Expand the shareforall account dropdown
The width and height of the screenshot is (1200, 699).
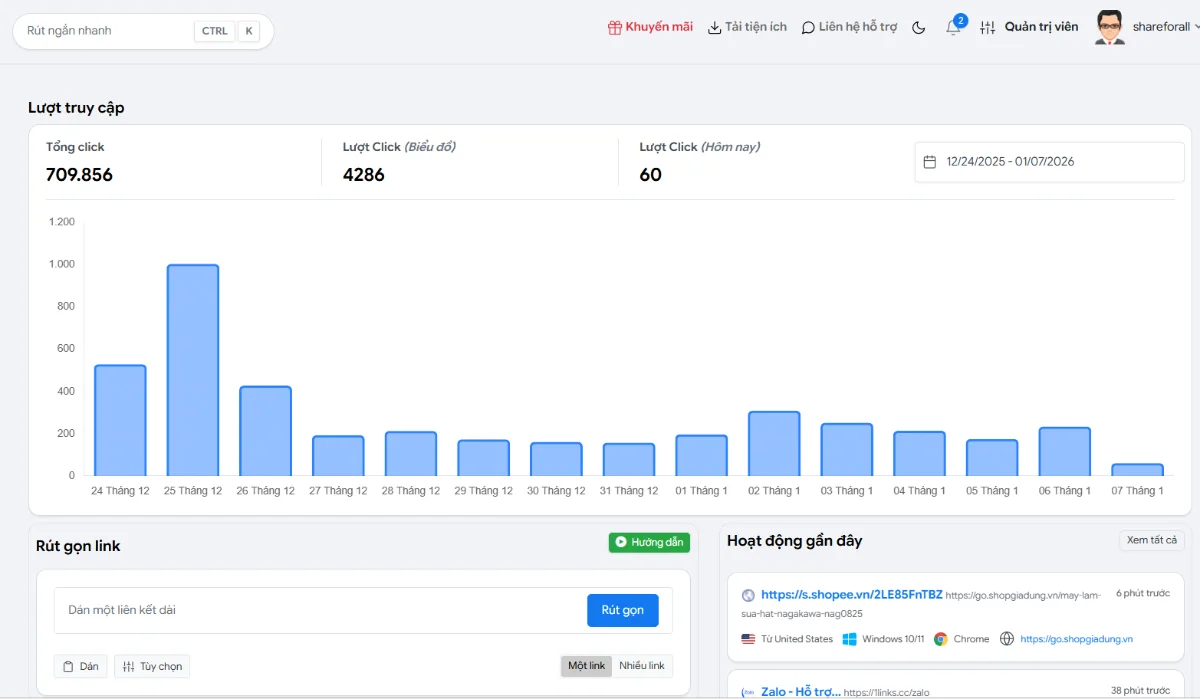tap(1163, 27)
